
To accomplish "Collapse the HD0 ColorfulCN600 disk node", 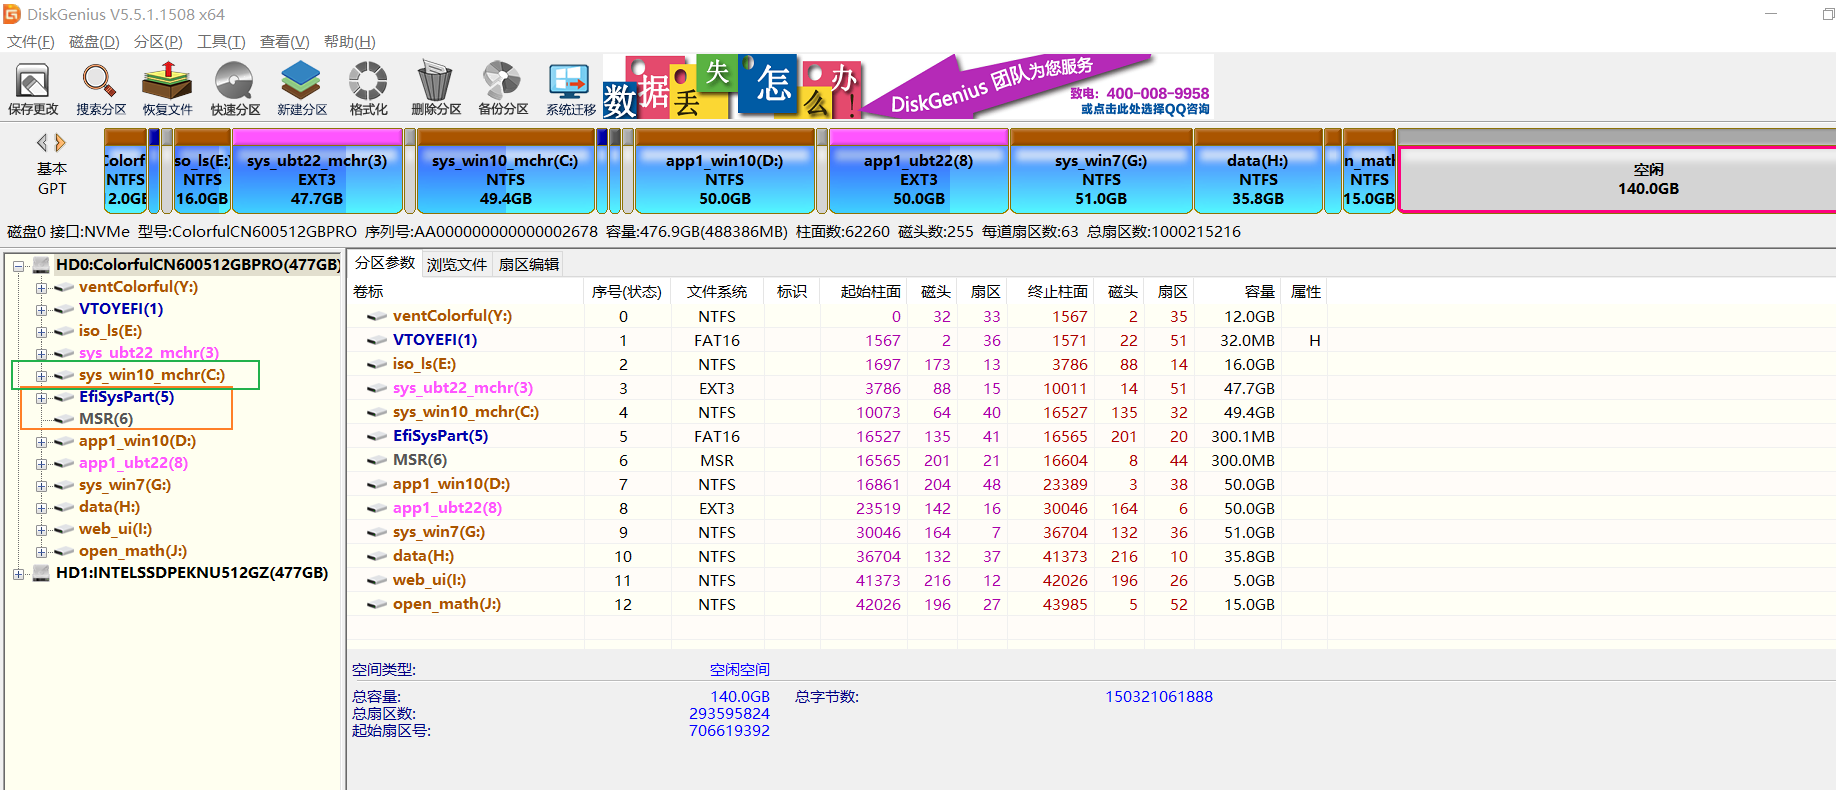I will 18,265.
